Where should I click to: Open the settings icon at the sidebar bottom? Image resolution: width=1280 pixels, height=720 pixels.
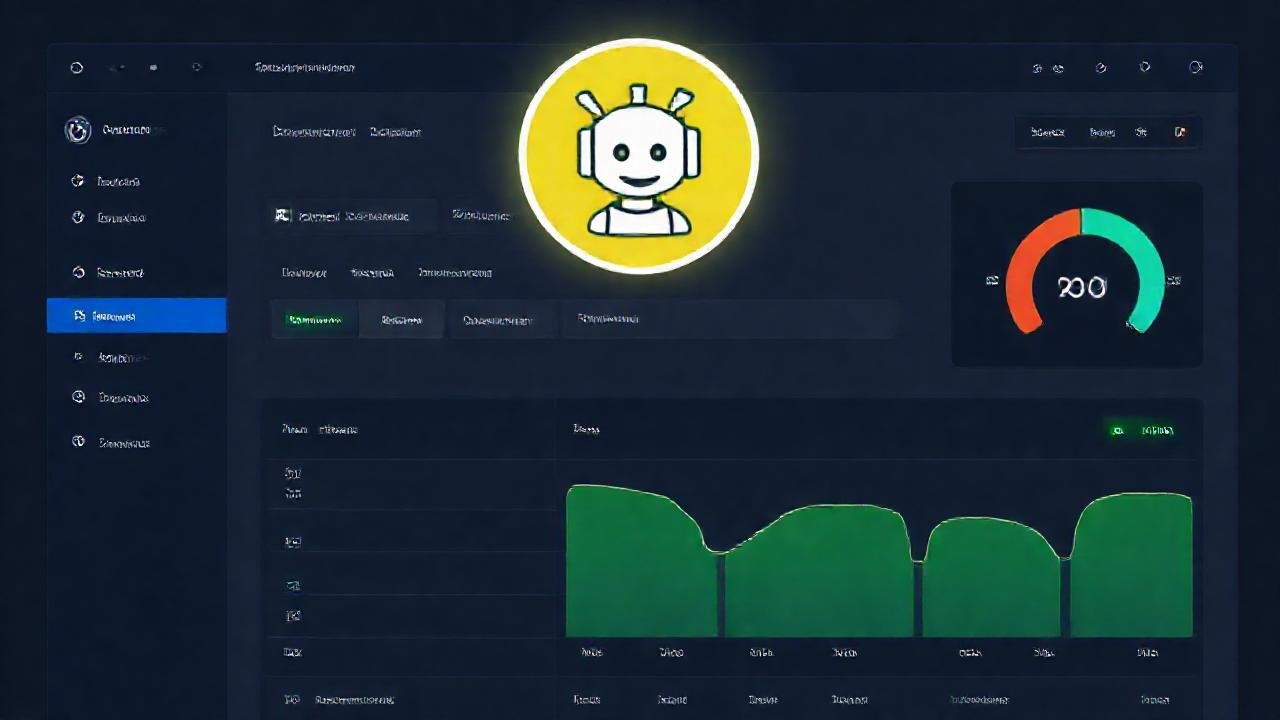click(x=77, y=442)
